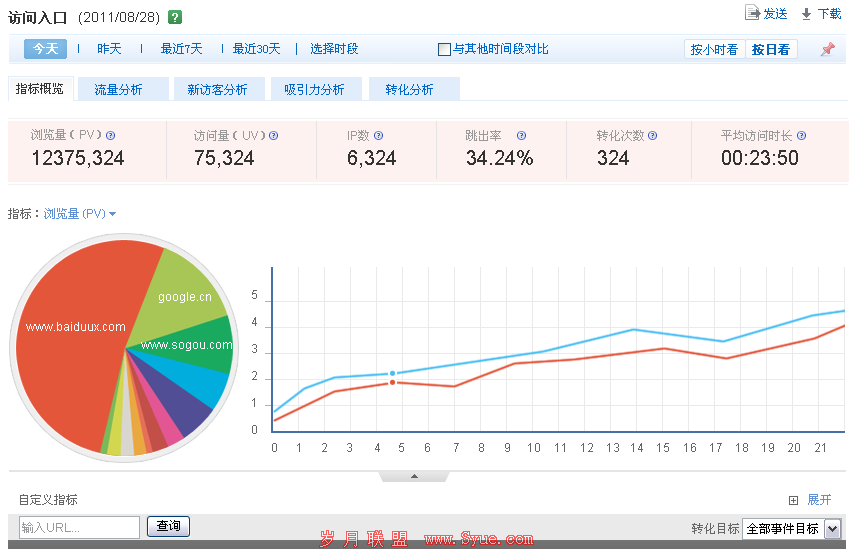851x549 pixels.
Task: Select the 最近30天 time range
Action: (x=256, y=49)
